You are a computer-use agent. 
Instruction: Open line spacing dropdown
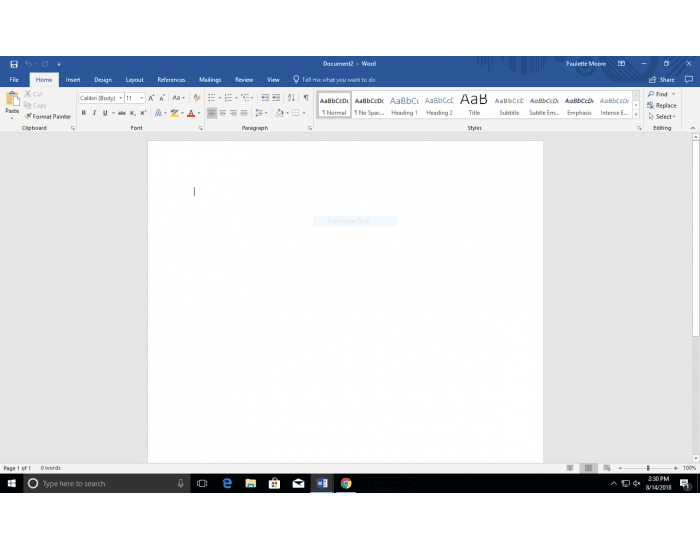tap(262, 113)
